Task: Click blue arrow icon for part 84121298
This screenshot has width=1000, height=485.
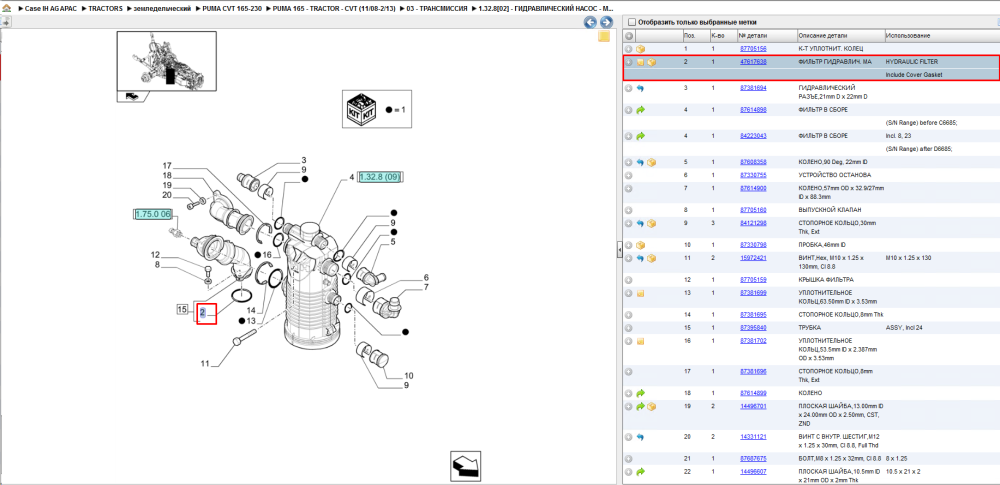Action: (x=640, y=223)
